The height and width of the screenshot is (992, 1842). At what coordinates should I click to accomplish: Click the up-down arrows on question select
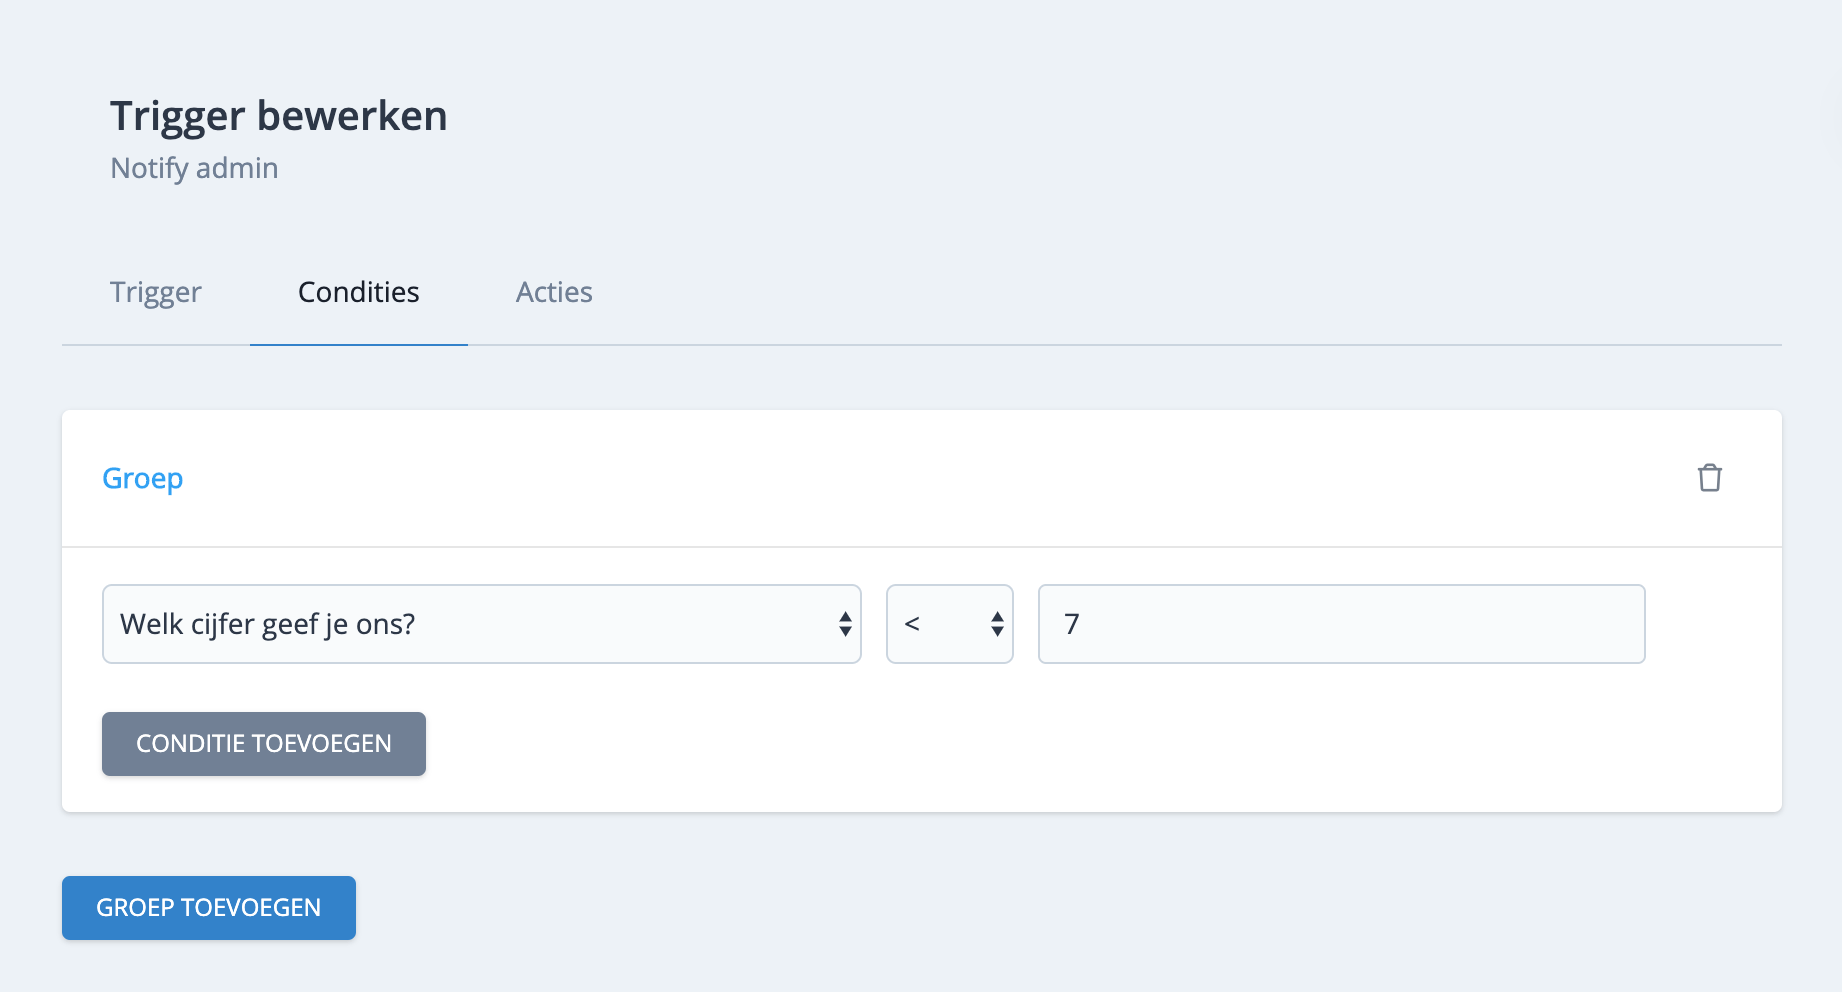(x=845, y=624)
